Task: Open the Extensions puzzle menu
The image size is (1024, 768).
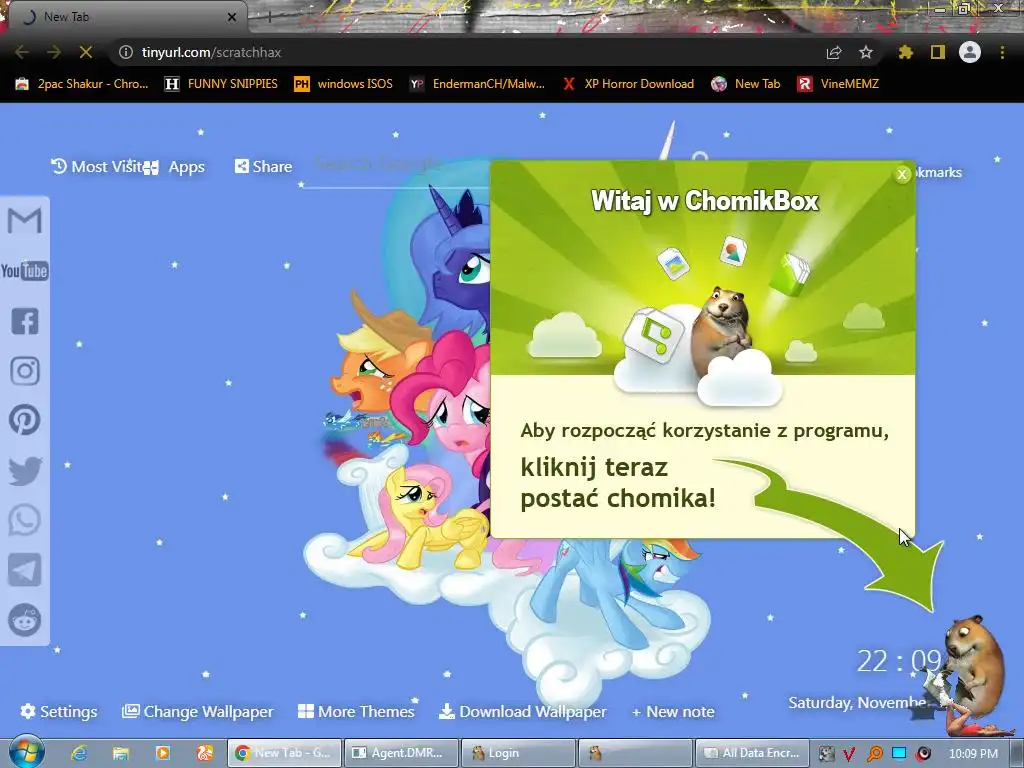Action: [906, 52]
